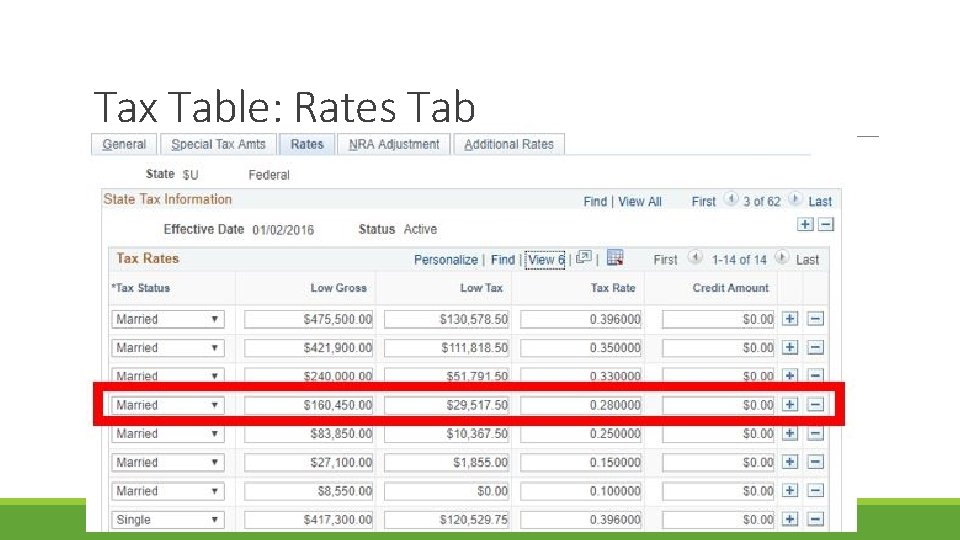Viewport: 960px width, 540px height.
Task: Click Credit Amount field in $27,100.00 row
Action: click(718, 462)
